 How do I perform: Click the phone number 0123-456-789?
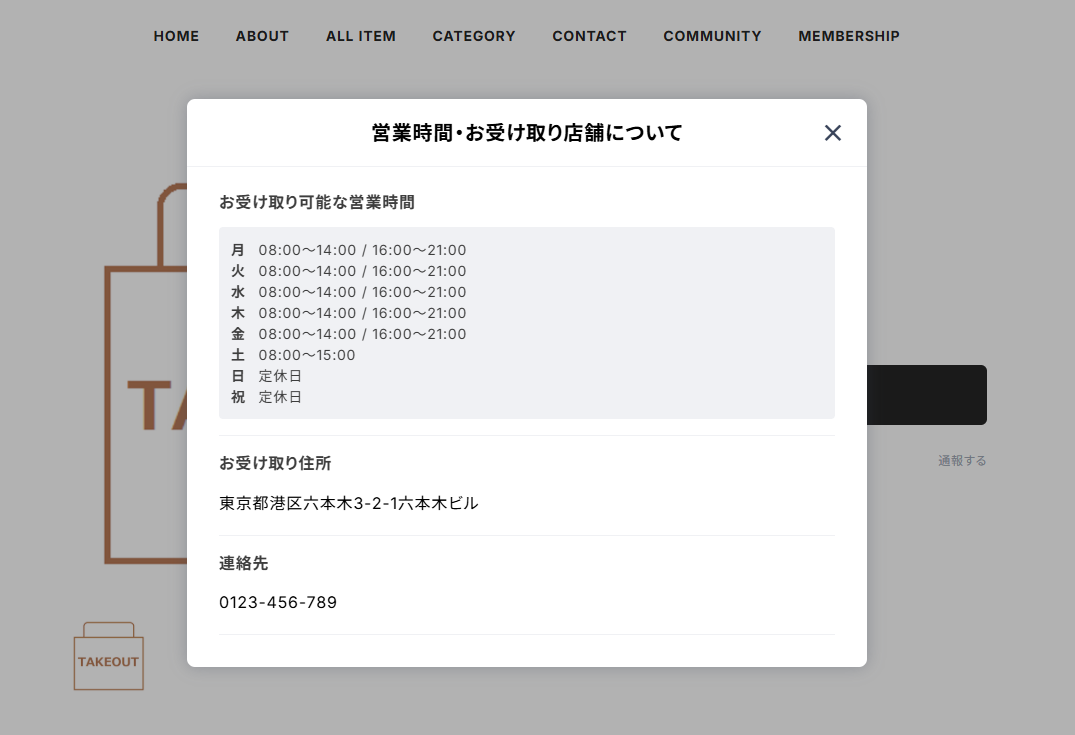tap(278, 603)
